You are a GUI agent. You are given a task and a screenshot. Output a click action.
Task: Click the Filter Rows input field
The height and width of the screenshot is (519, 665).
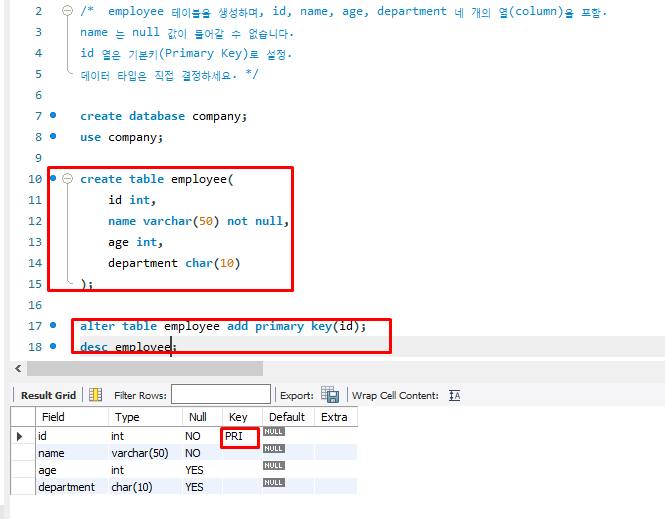point(221,394)
